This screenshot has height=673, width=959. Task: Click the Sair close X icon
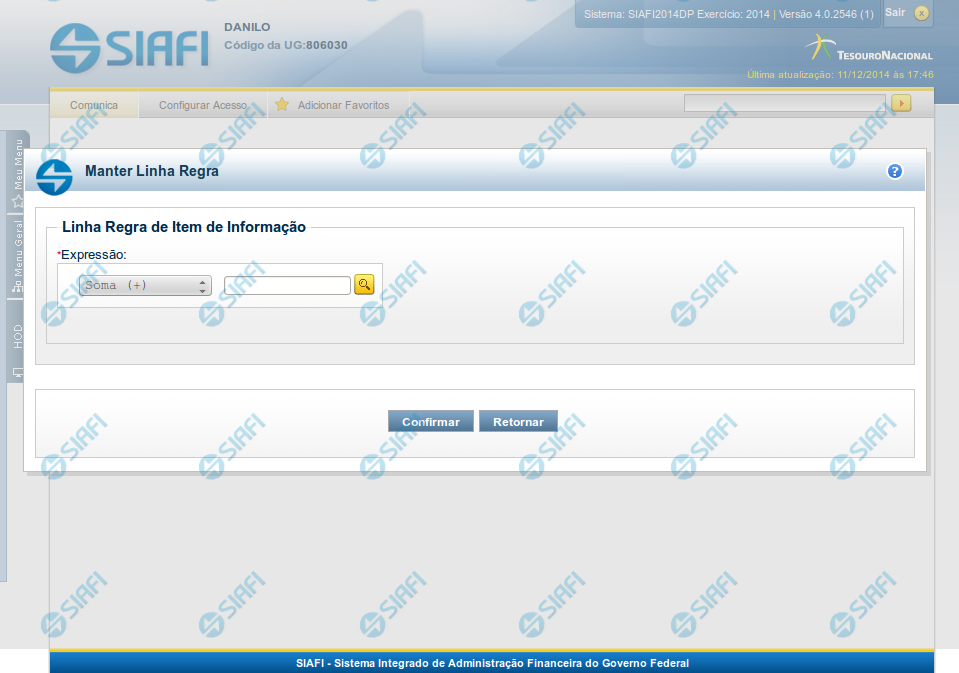[921, 13]
